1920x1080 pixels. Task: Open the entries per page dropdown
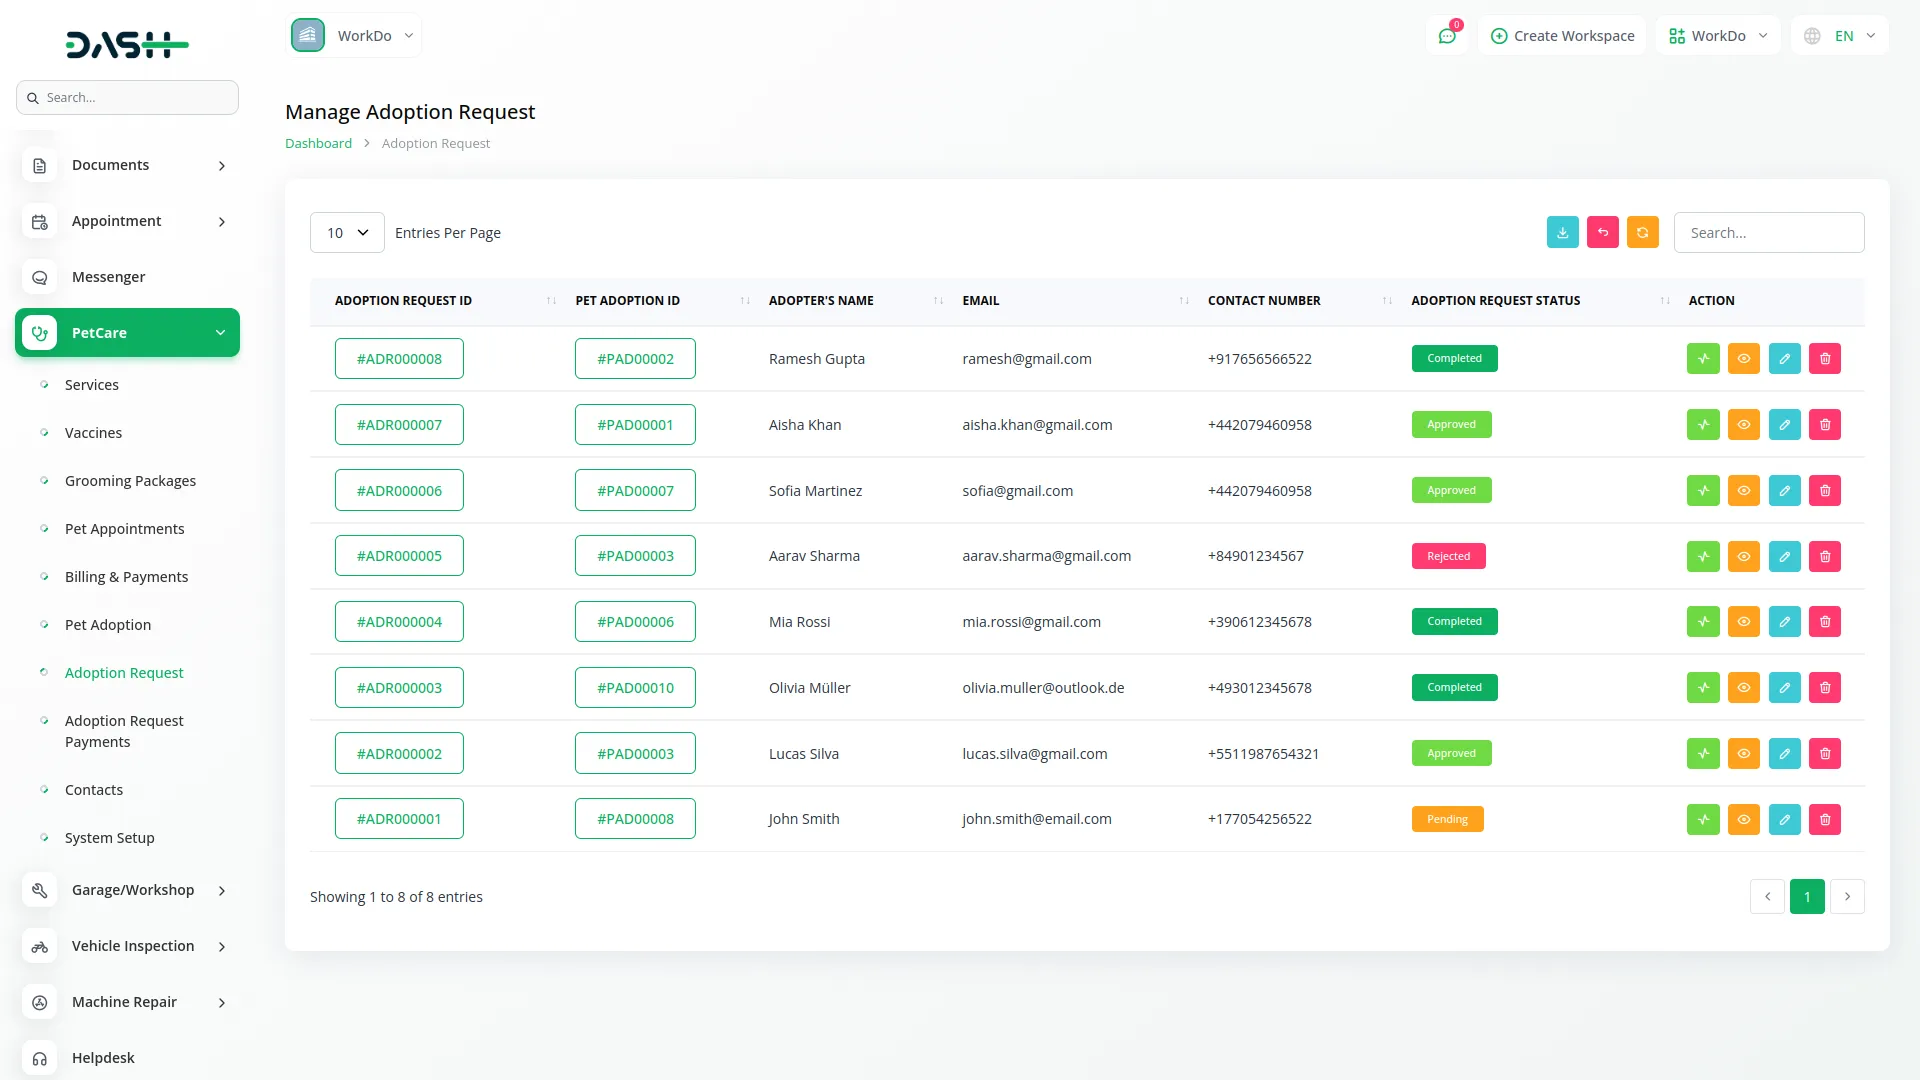(x=347, y=233)
